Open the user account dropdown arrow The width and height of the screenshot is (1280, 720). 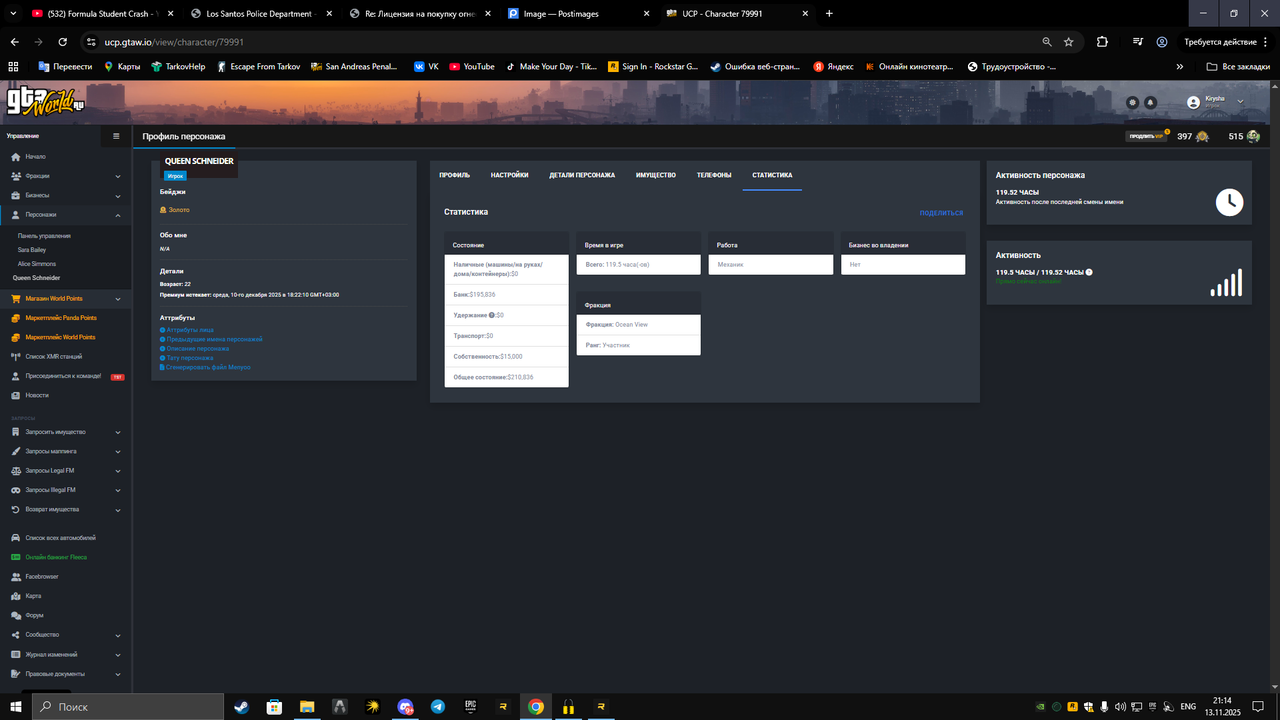1241,102
